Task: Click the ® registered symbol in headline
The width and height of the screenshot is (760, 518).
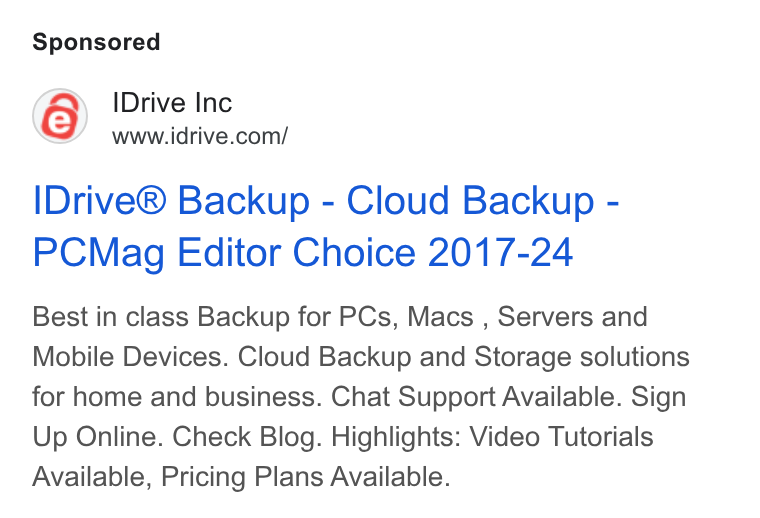Action: pos(150,200)
